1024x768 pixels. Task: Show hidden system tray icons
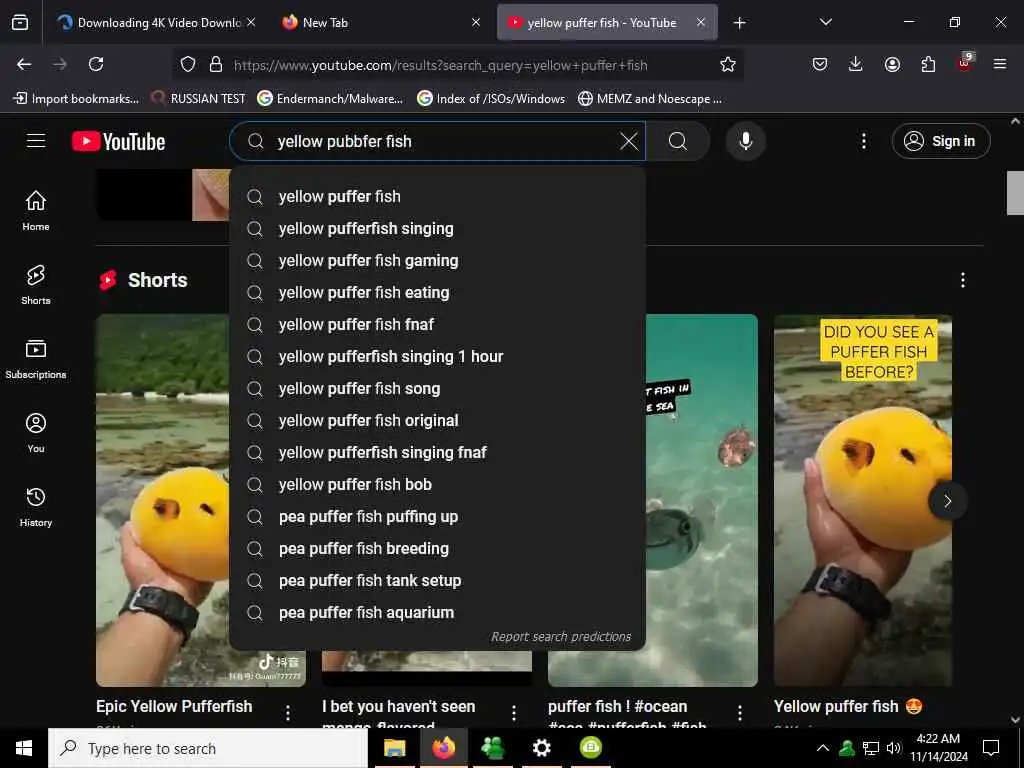pos(823,748)
